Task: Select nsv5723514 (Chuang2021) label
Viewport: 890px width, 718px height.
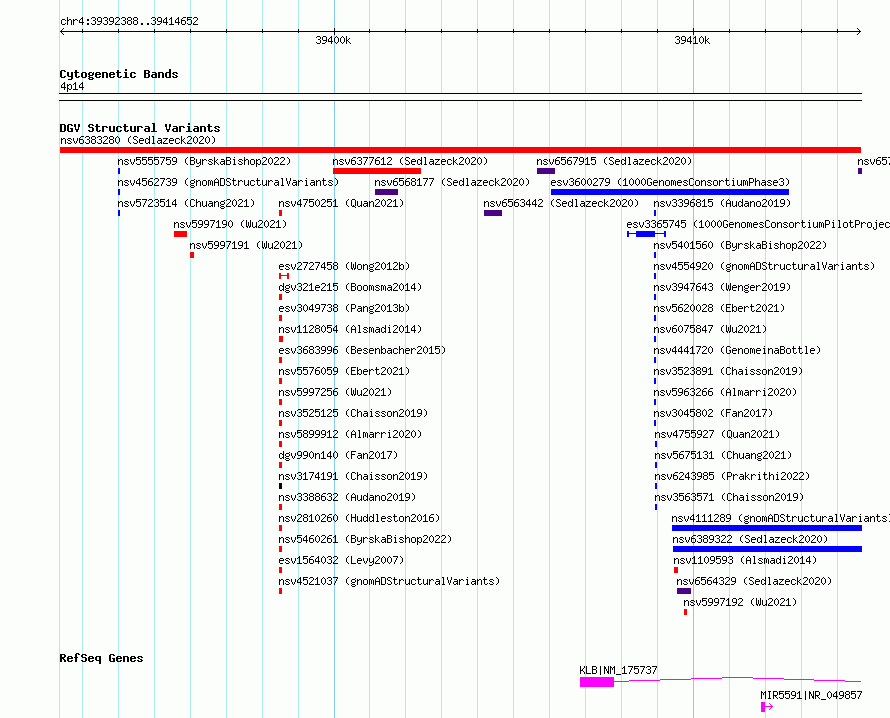Action: (x=186, y=203)
